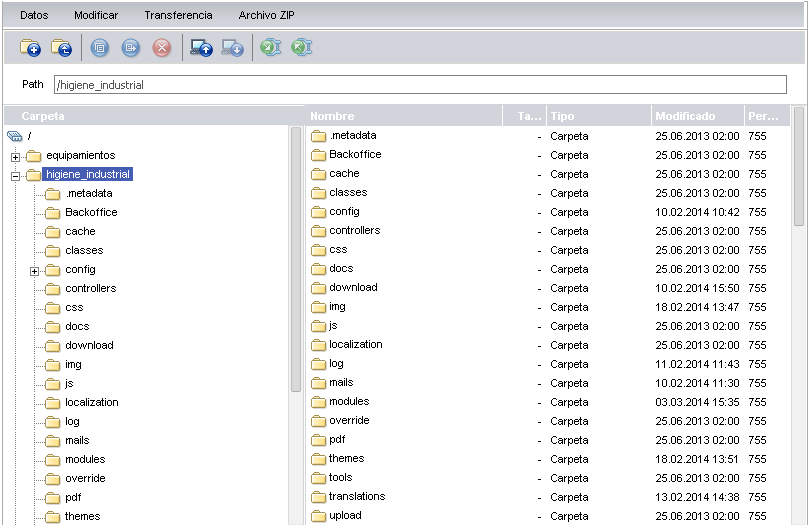
Task: Click the parent folder up icon
Action: [x=62, y=48]
